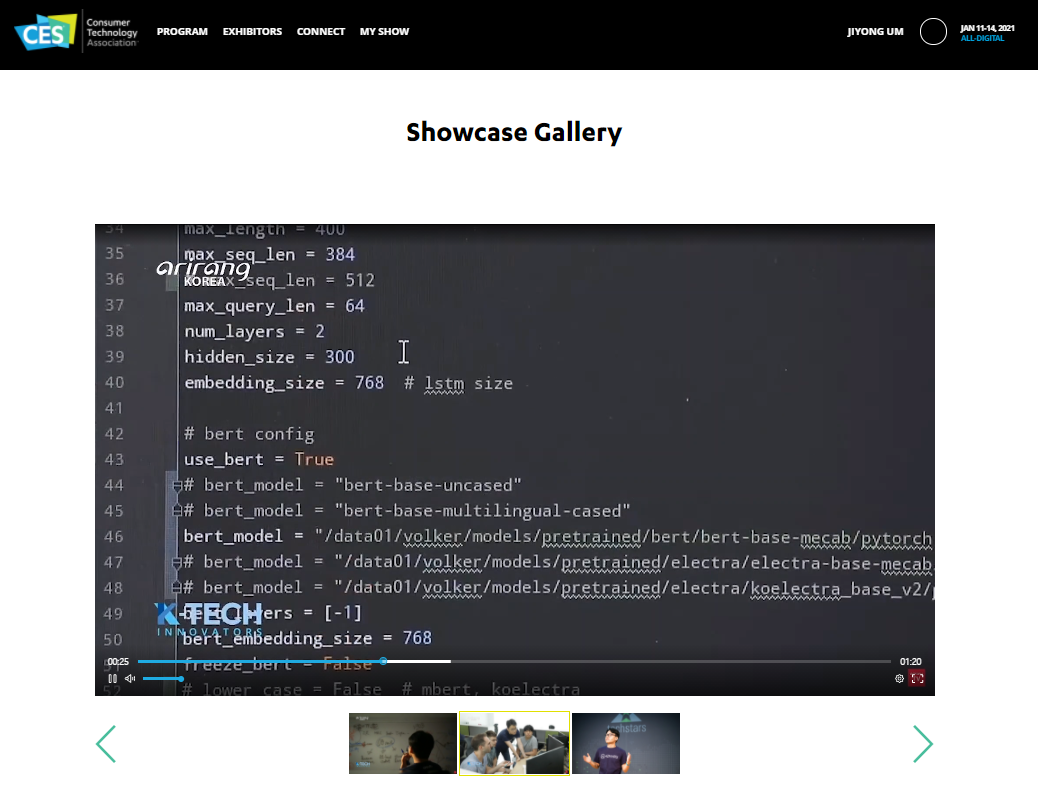
Task: Mute the video volume
Action: coord(130,679)
